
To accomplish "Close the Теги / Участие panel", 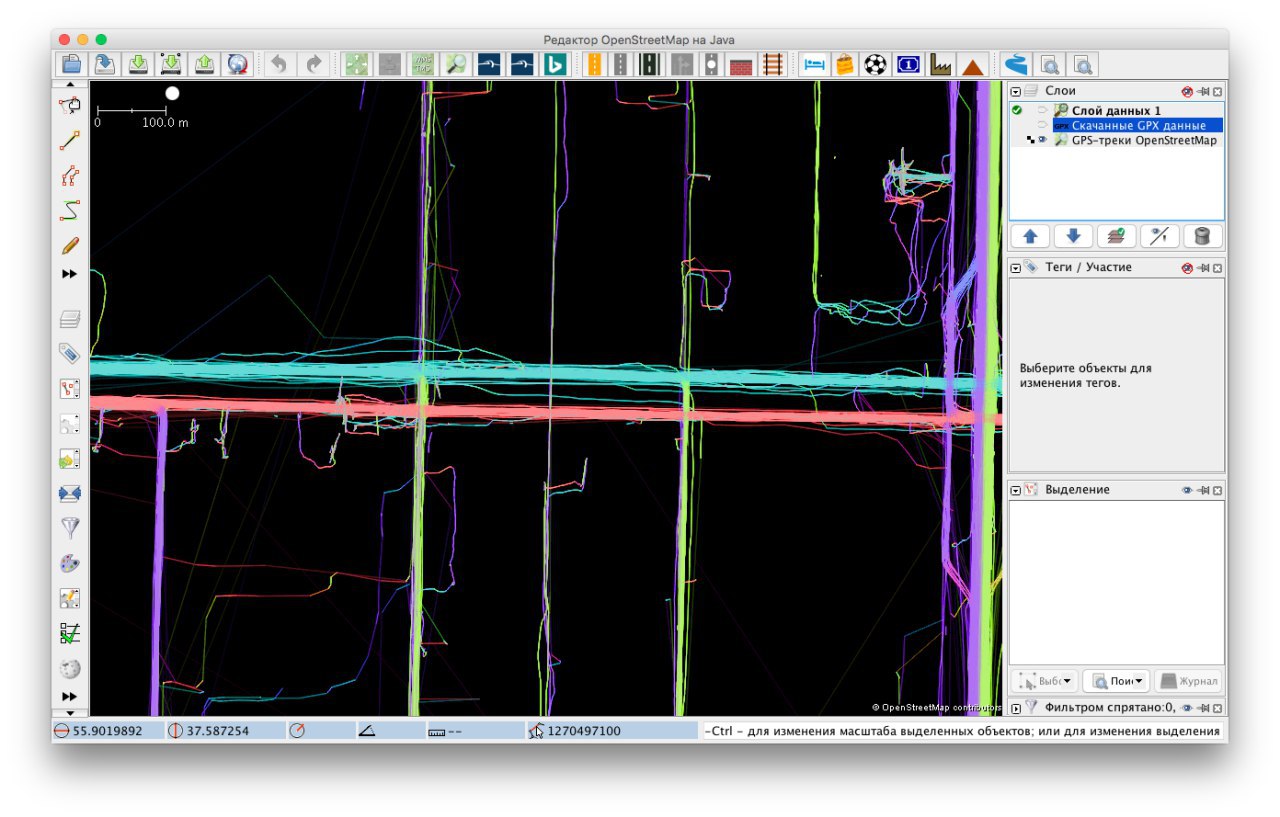I will click(x=1217, y=268).
